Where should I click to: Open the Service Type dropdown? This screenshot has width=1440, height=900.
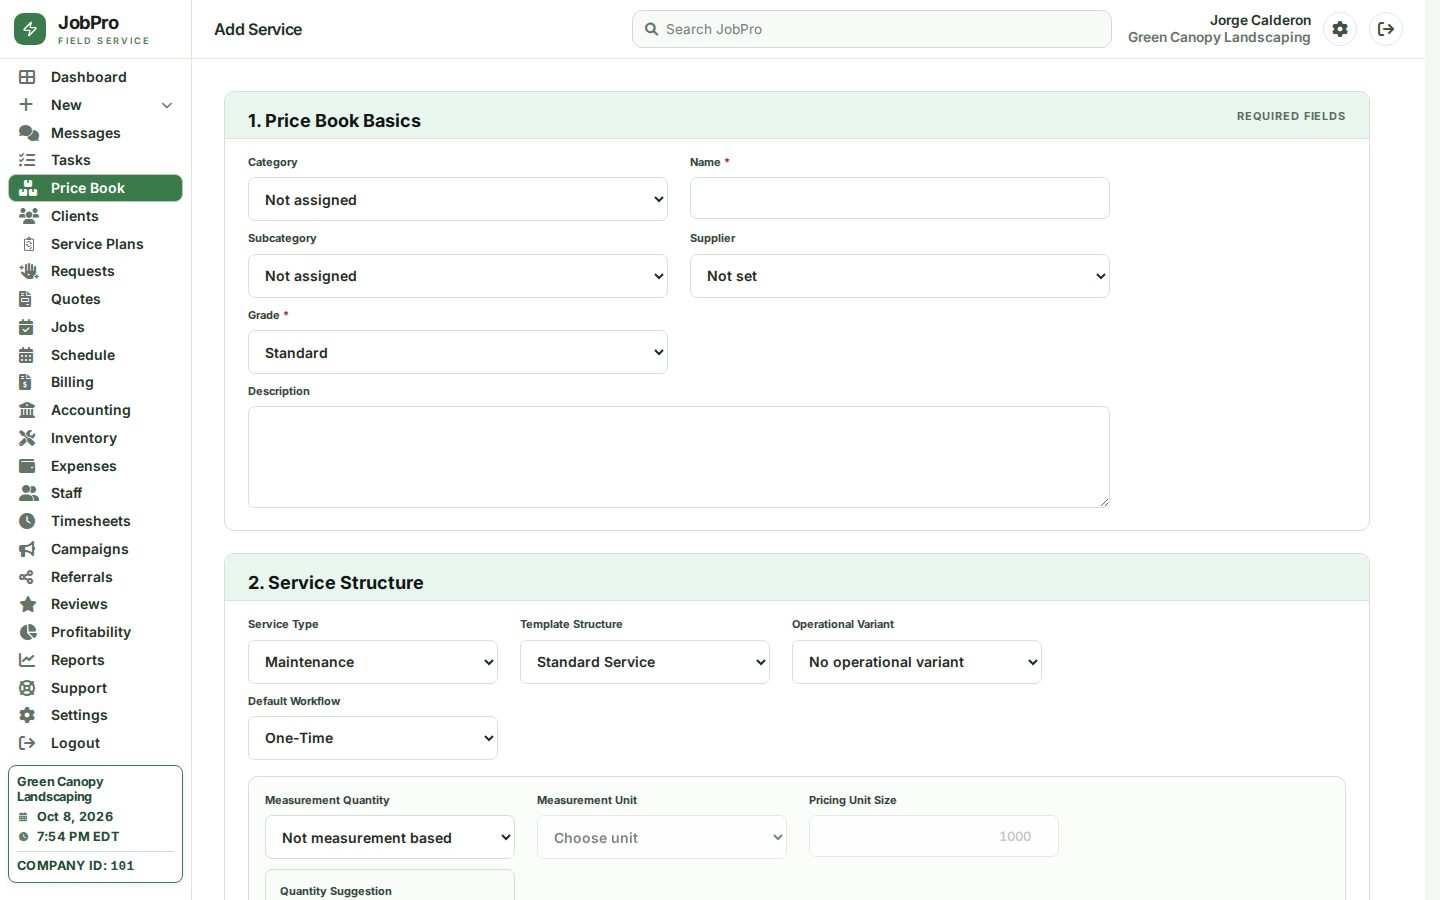pos(373,662)
